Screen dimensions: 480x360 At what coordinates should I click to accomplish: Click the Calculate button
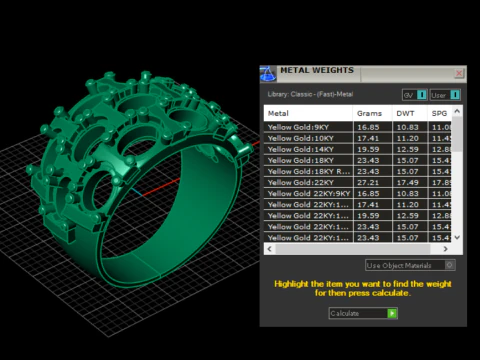click(x=363, y=313)
